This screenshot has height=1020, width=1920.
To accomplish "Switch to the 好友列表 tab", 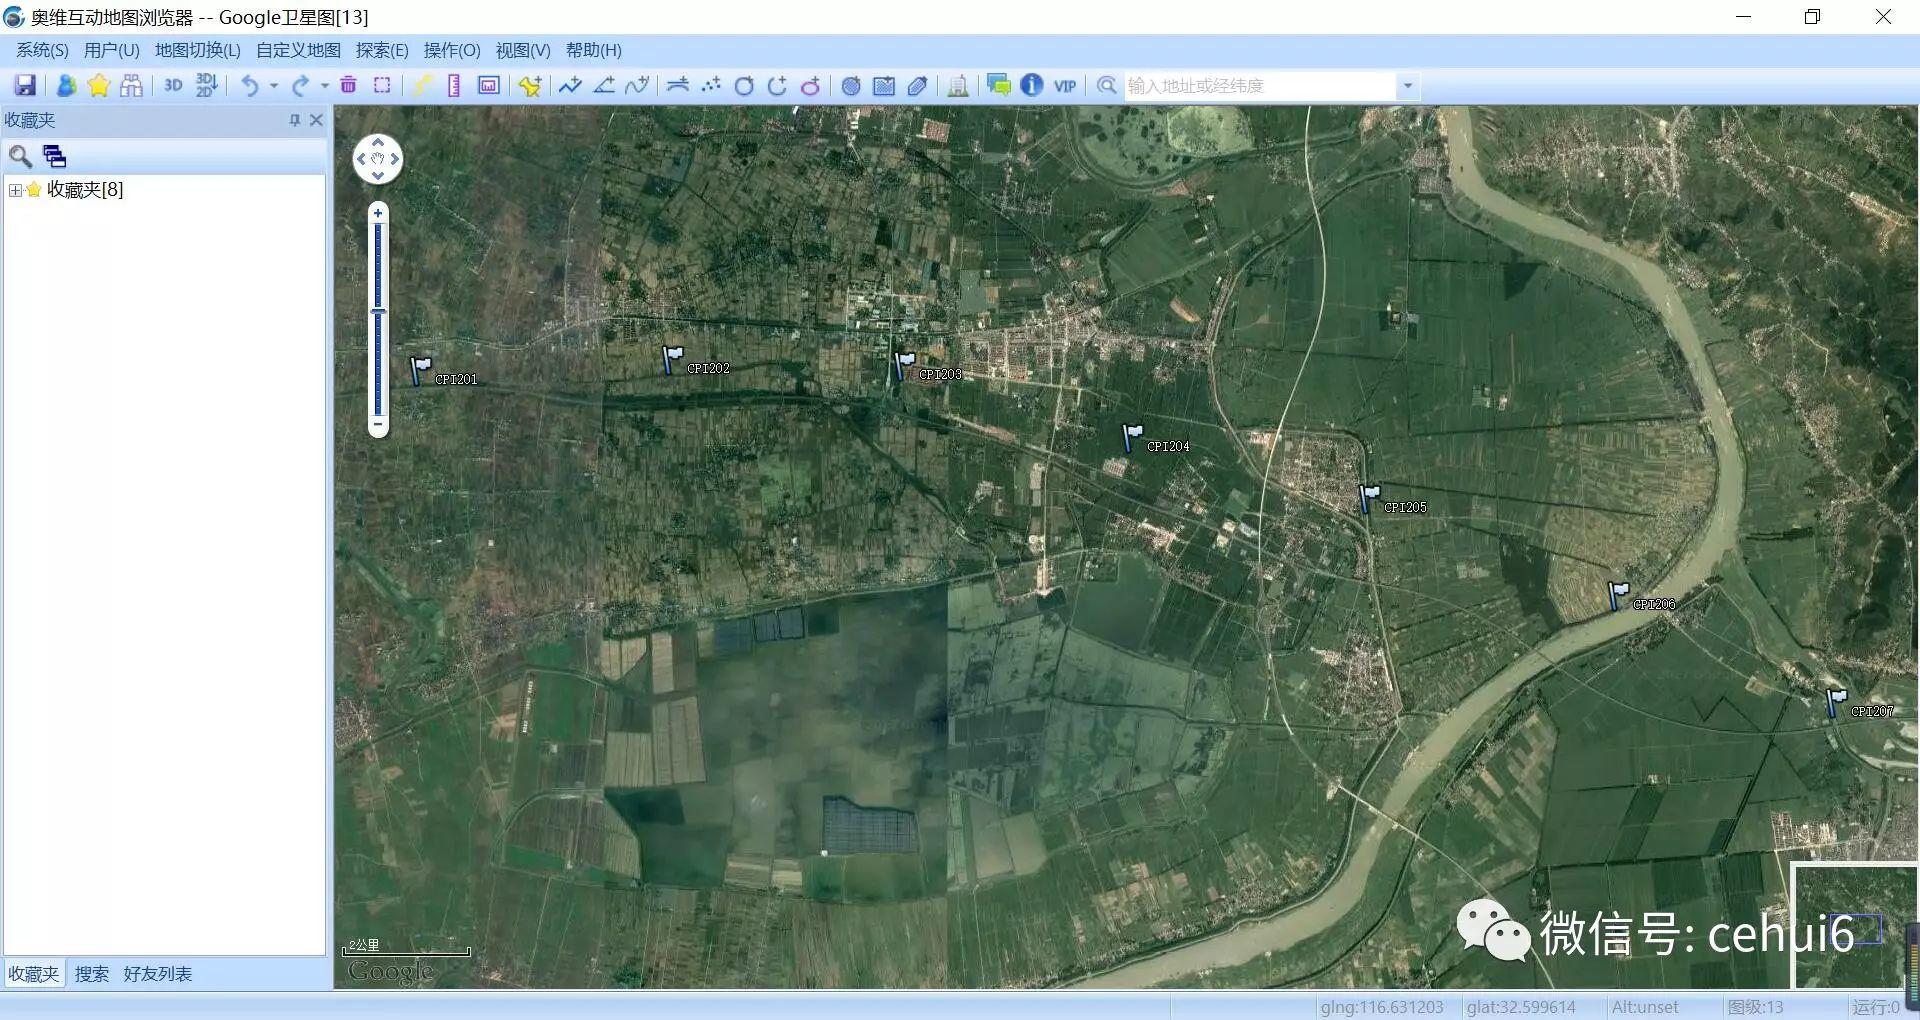I will pos(157,974).
